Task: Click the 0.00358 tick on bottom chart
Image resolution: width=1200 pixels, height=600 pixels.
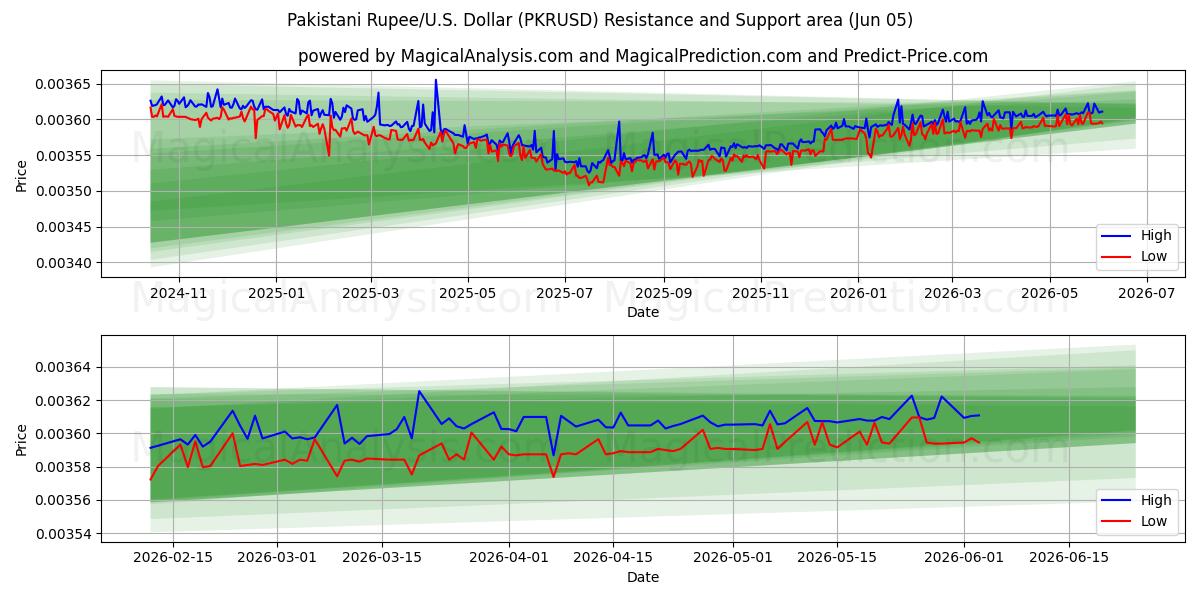Action: point(65,467)
